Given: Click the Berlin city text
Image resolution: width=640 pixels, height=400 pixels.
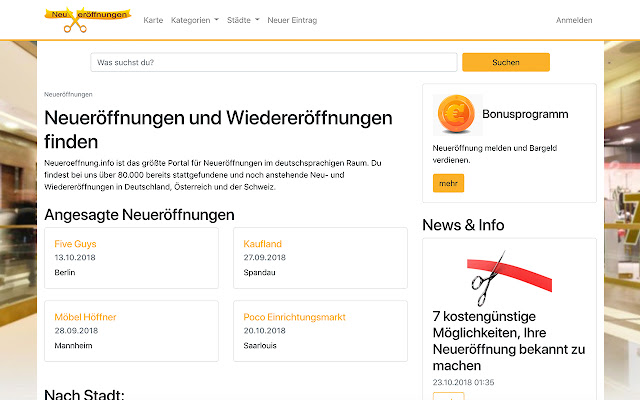Looking at the screenshot, I should 64,272.
